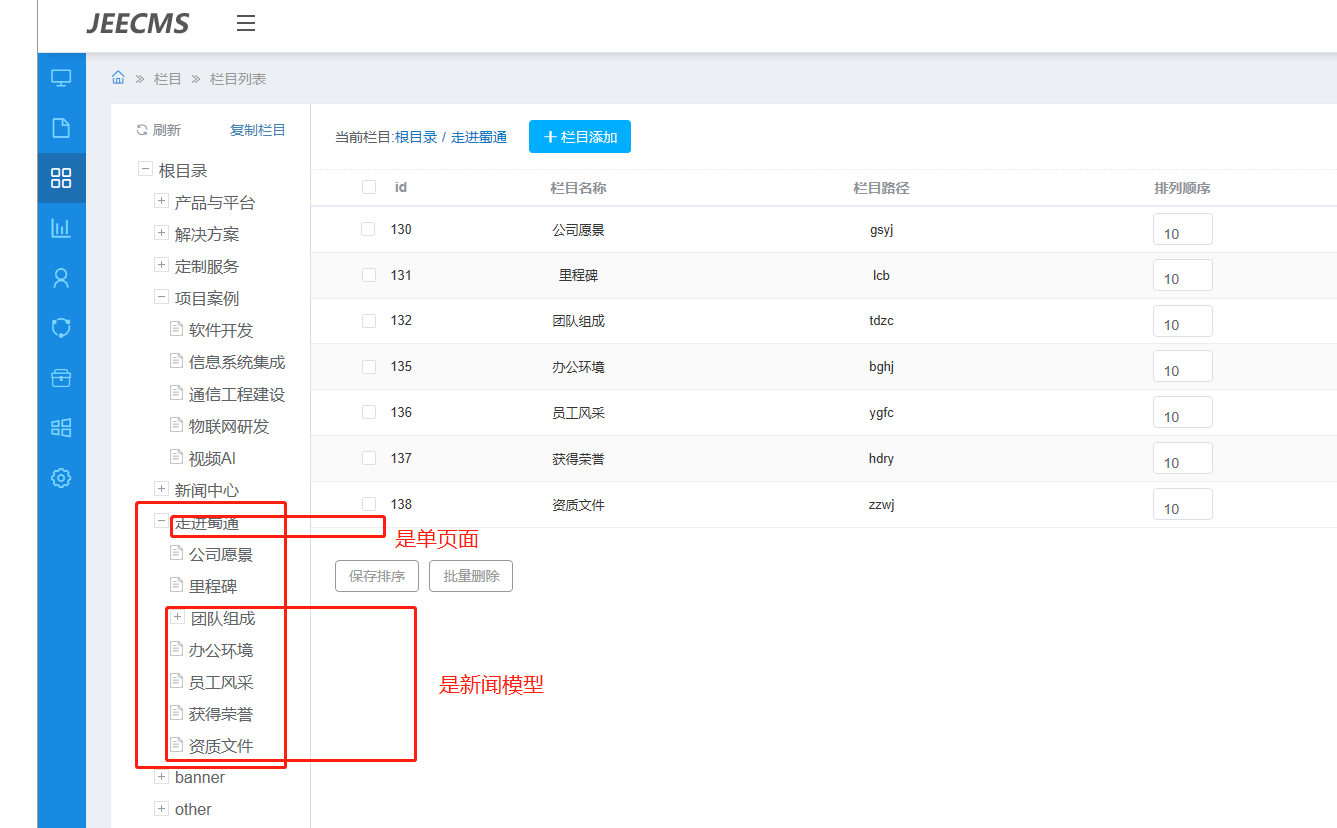Click 走进蜀通 in current column path
The height and width of the screenshot is (828, 1337).
(x=479, y=137)
